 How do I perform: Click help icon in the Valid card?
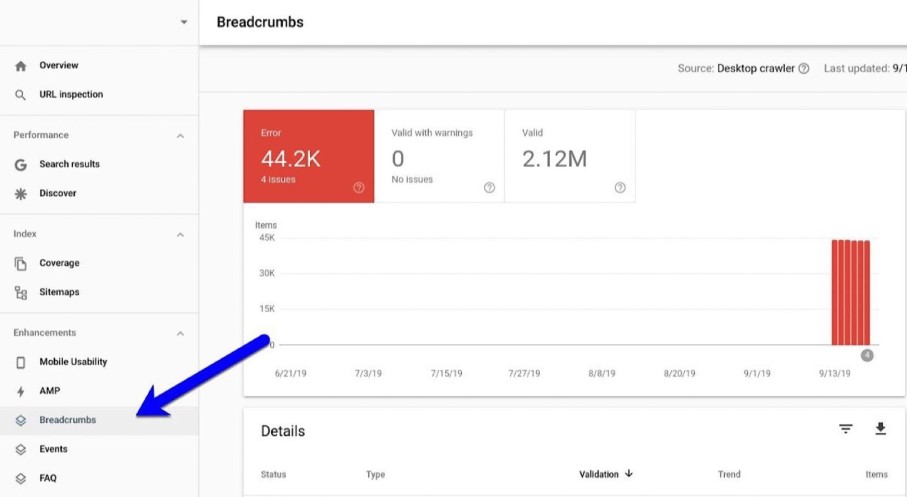click(x=620, y=187)
